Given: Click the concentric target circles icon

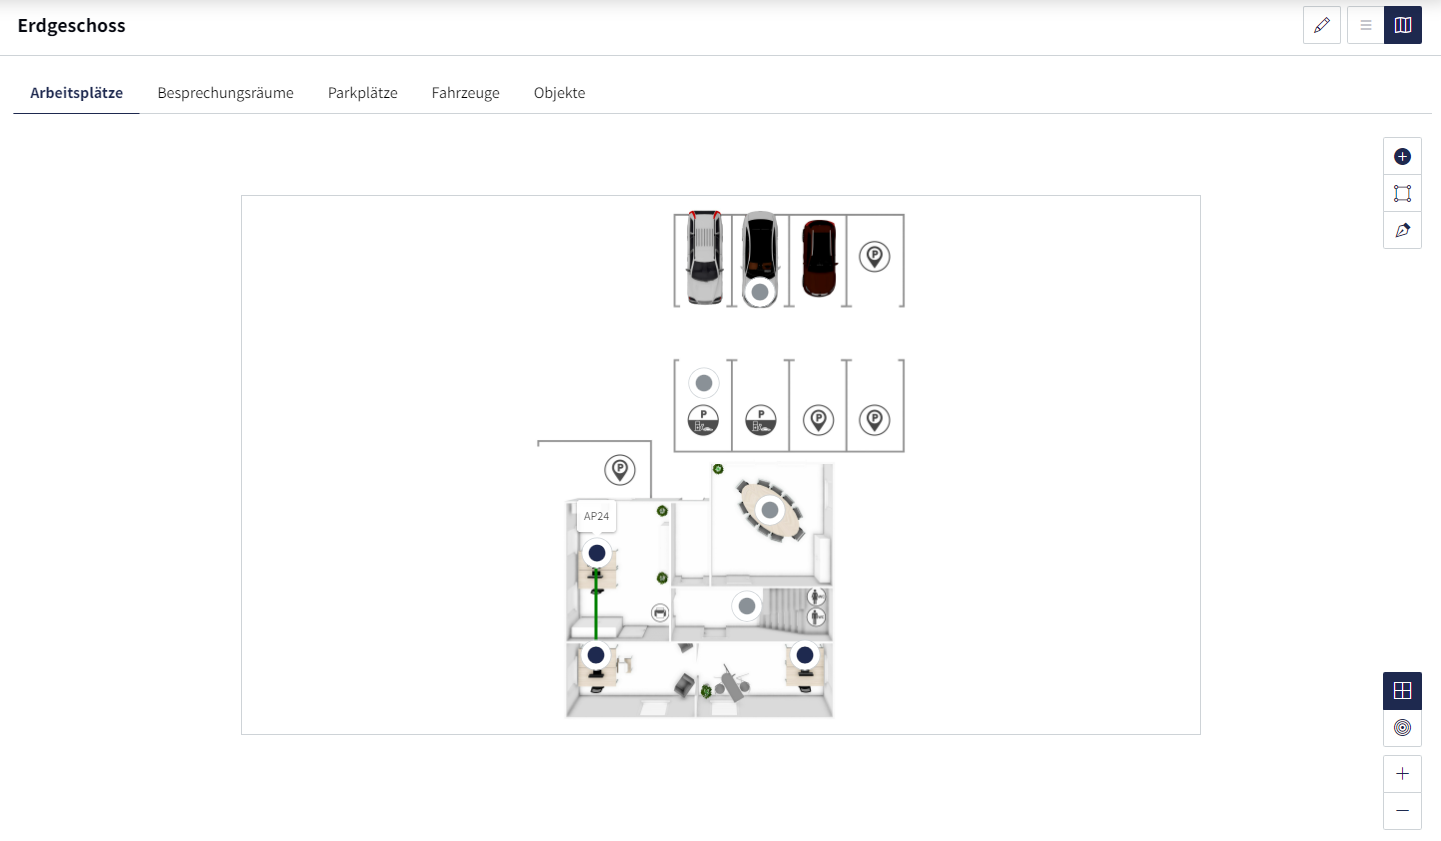Looking at the screenshot, I should pyautogui.click(x=1402, y=727).
